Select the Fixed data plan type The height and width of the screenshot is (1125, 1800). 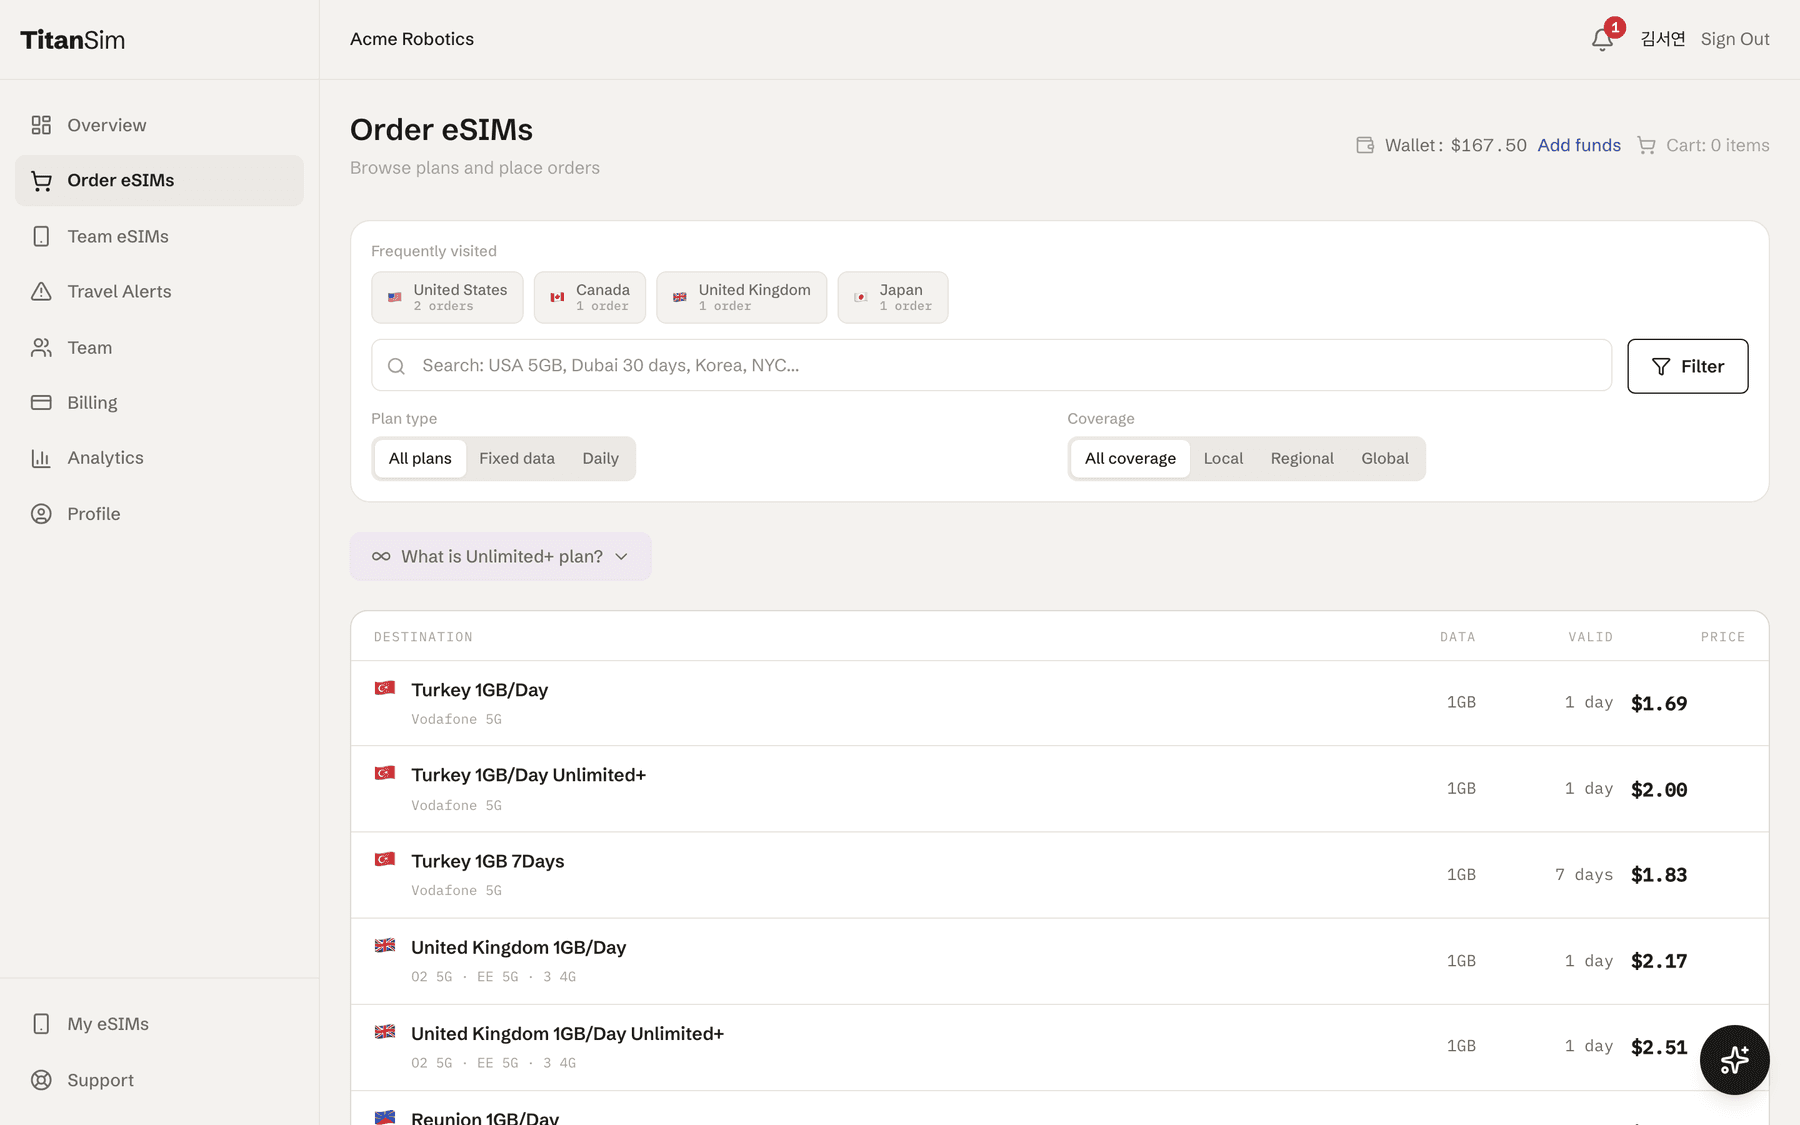tap(517, 459)
